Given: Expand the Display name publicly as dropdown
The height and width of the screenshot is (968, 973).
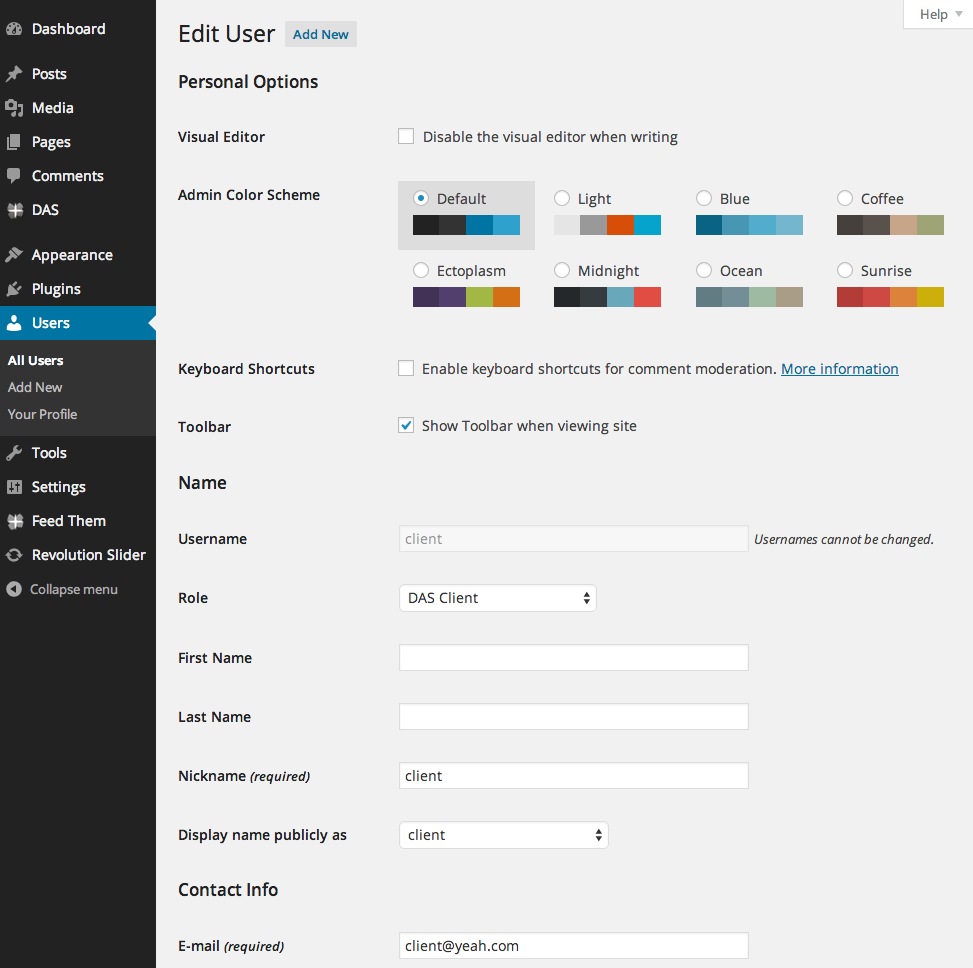Looking at the screenshot, I should [x=504, y=835].
